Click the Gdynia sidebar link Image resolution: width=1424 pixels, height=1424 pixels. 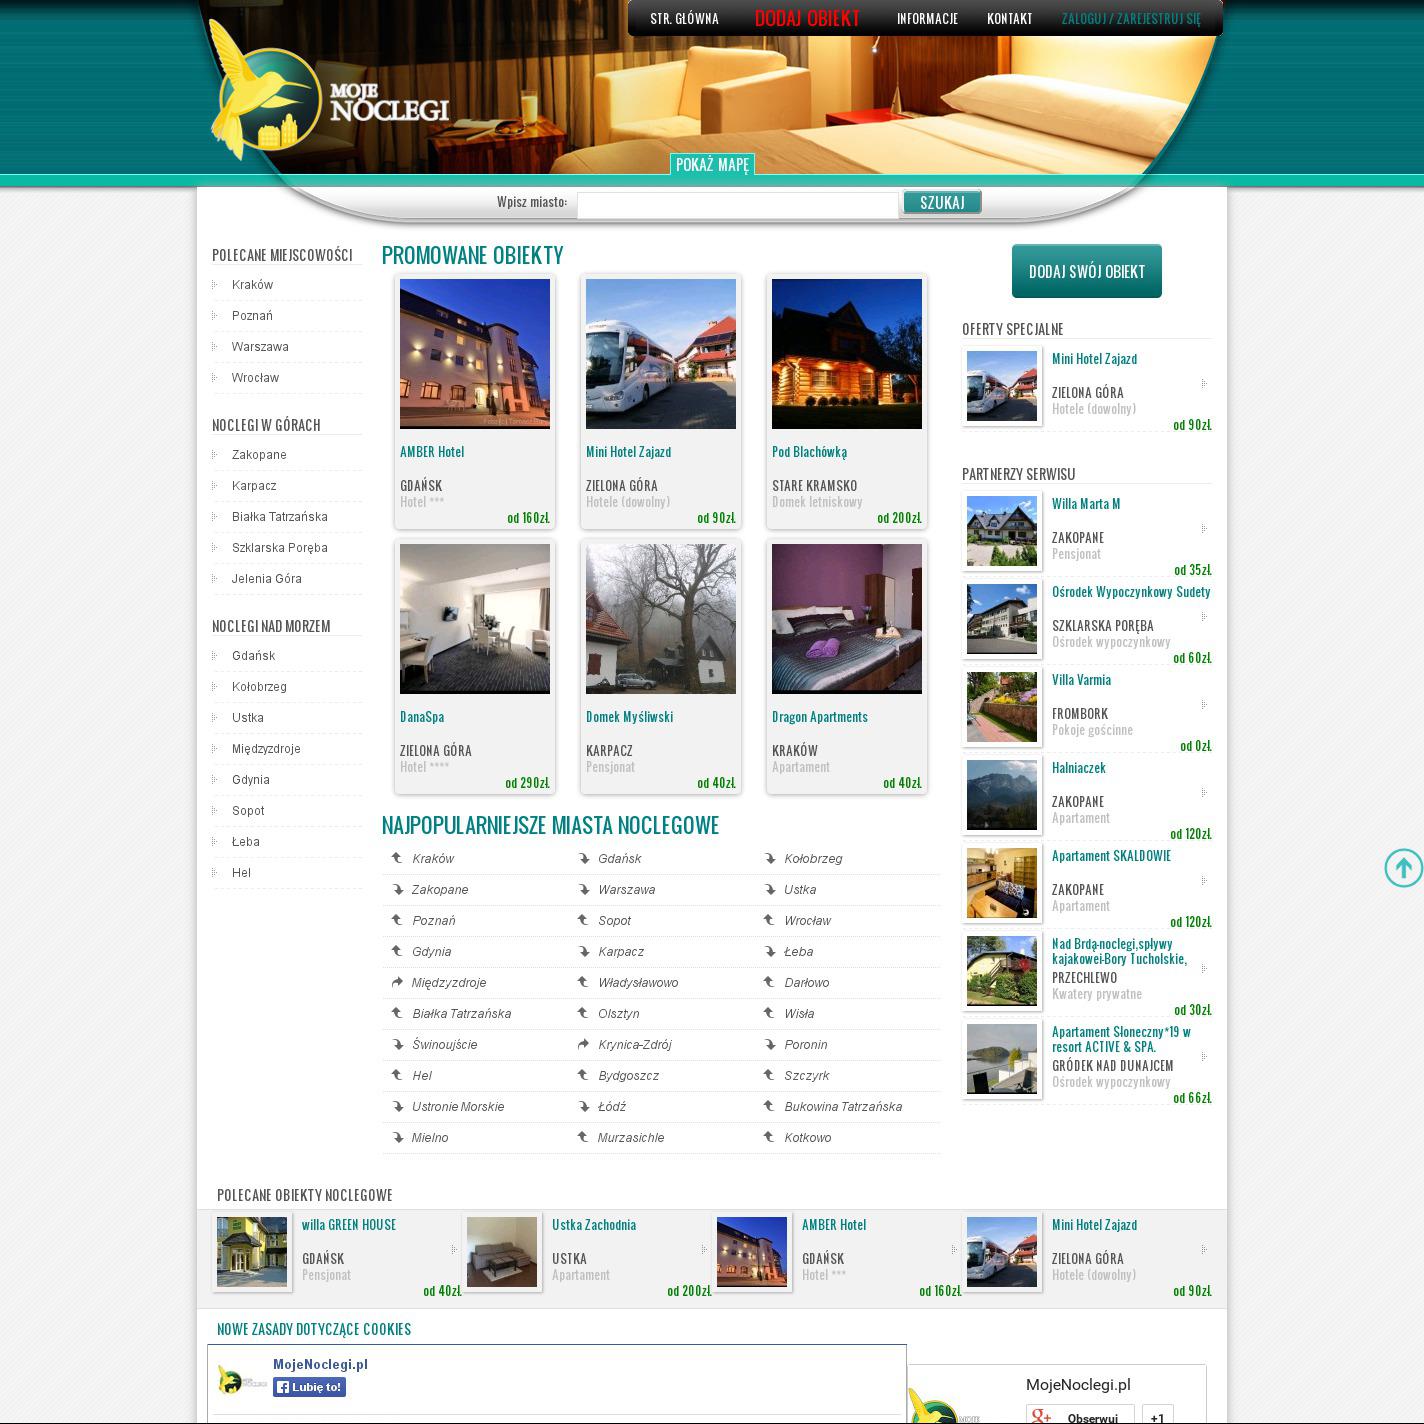pos(250,780)
